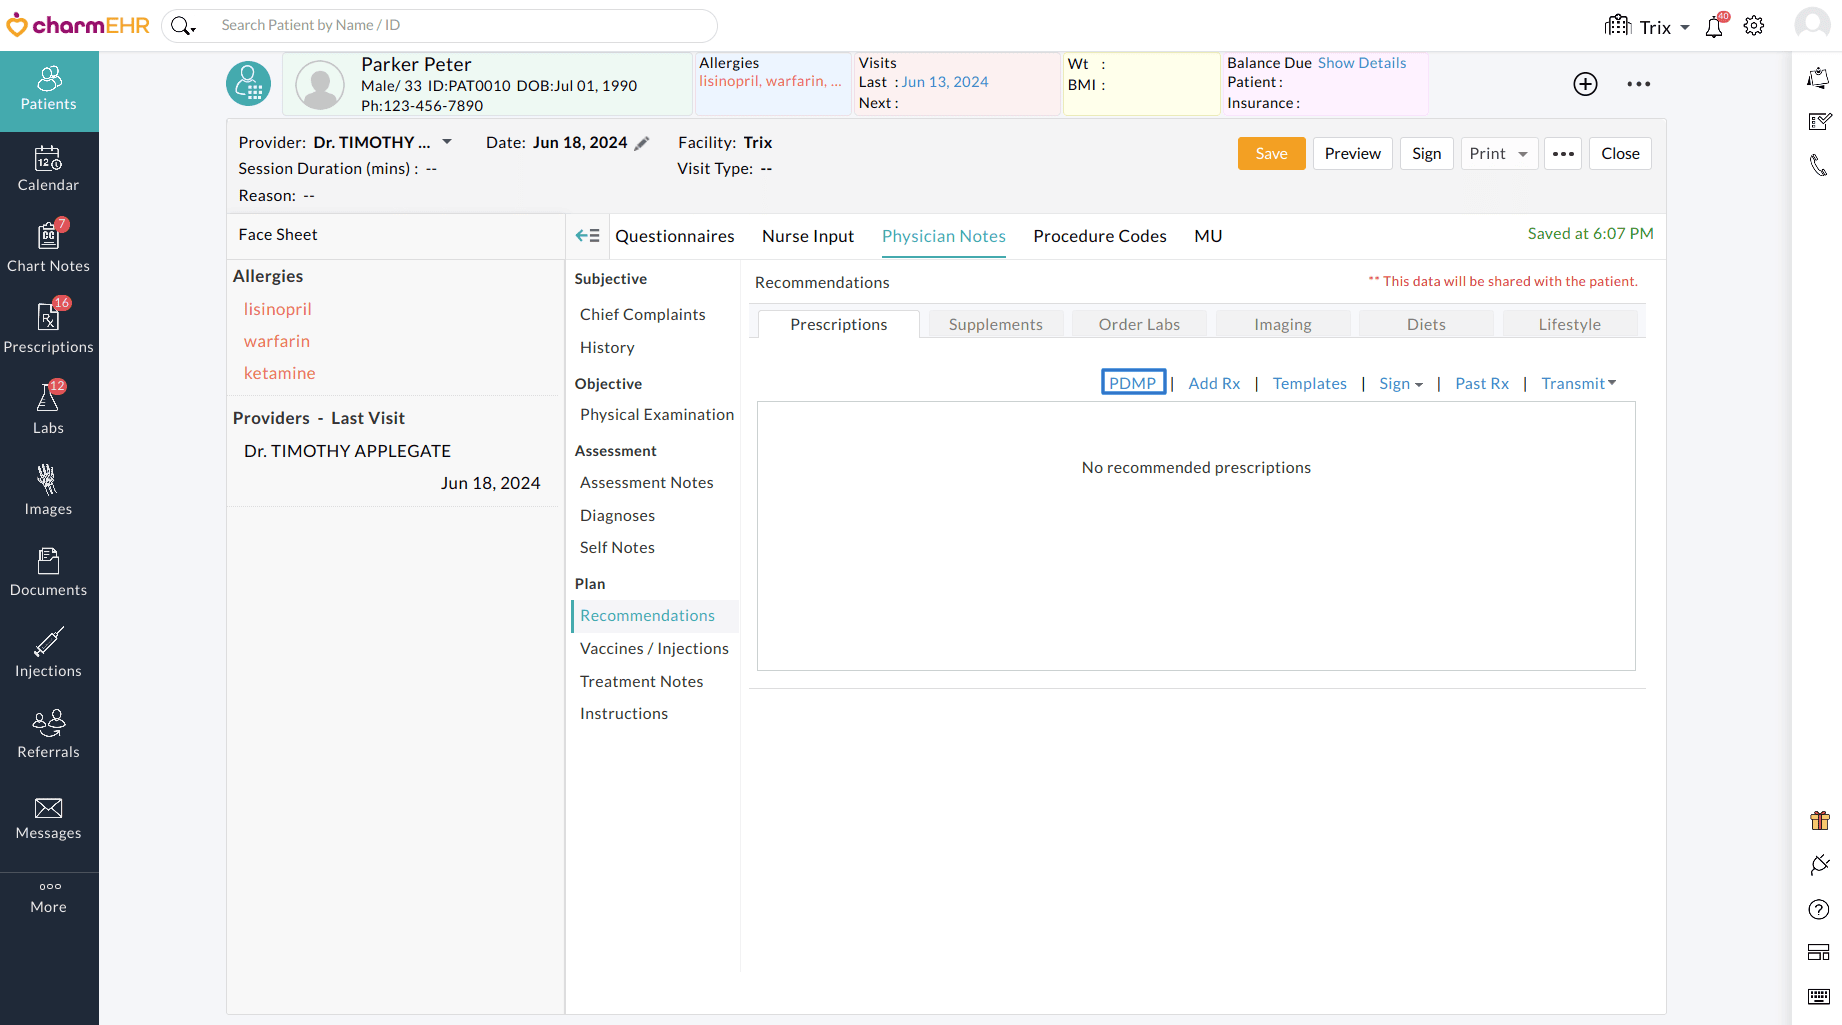Image resolution: width=1842 pixels, height=1025 pixels.
Task: Select the Order Labs tab
Action: click(x=1138, y=325)
